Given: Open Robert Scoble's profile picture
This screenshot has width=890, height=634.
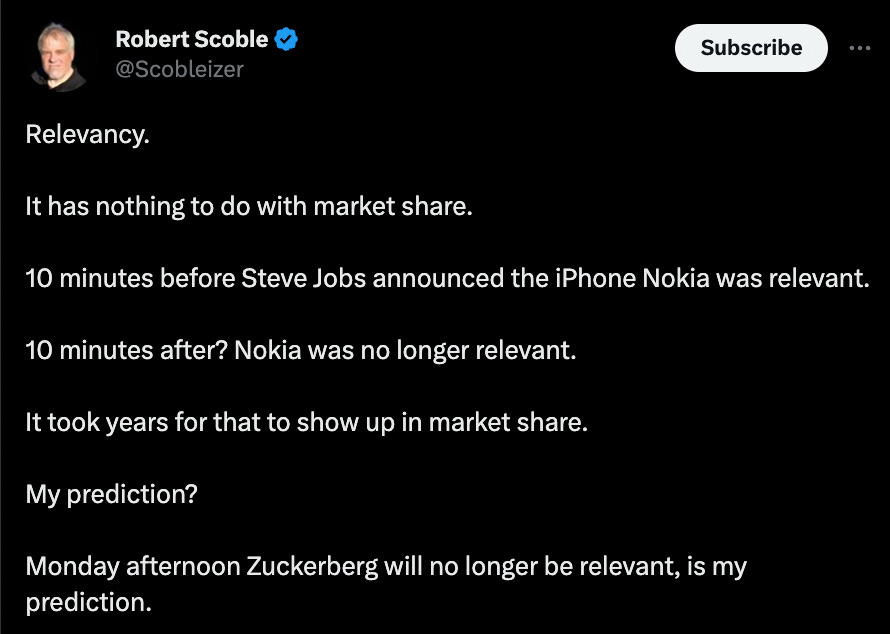Looking at the screenshot, I should coord(59,56).
